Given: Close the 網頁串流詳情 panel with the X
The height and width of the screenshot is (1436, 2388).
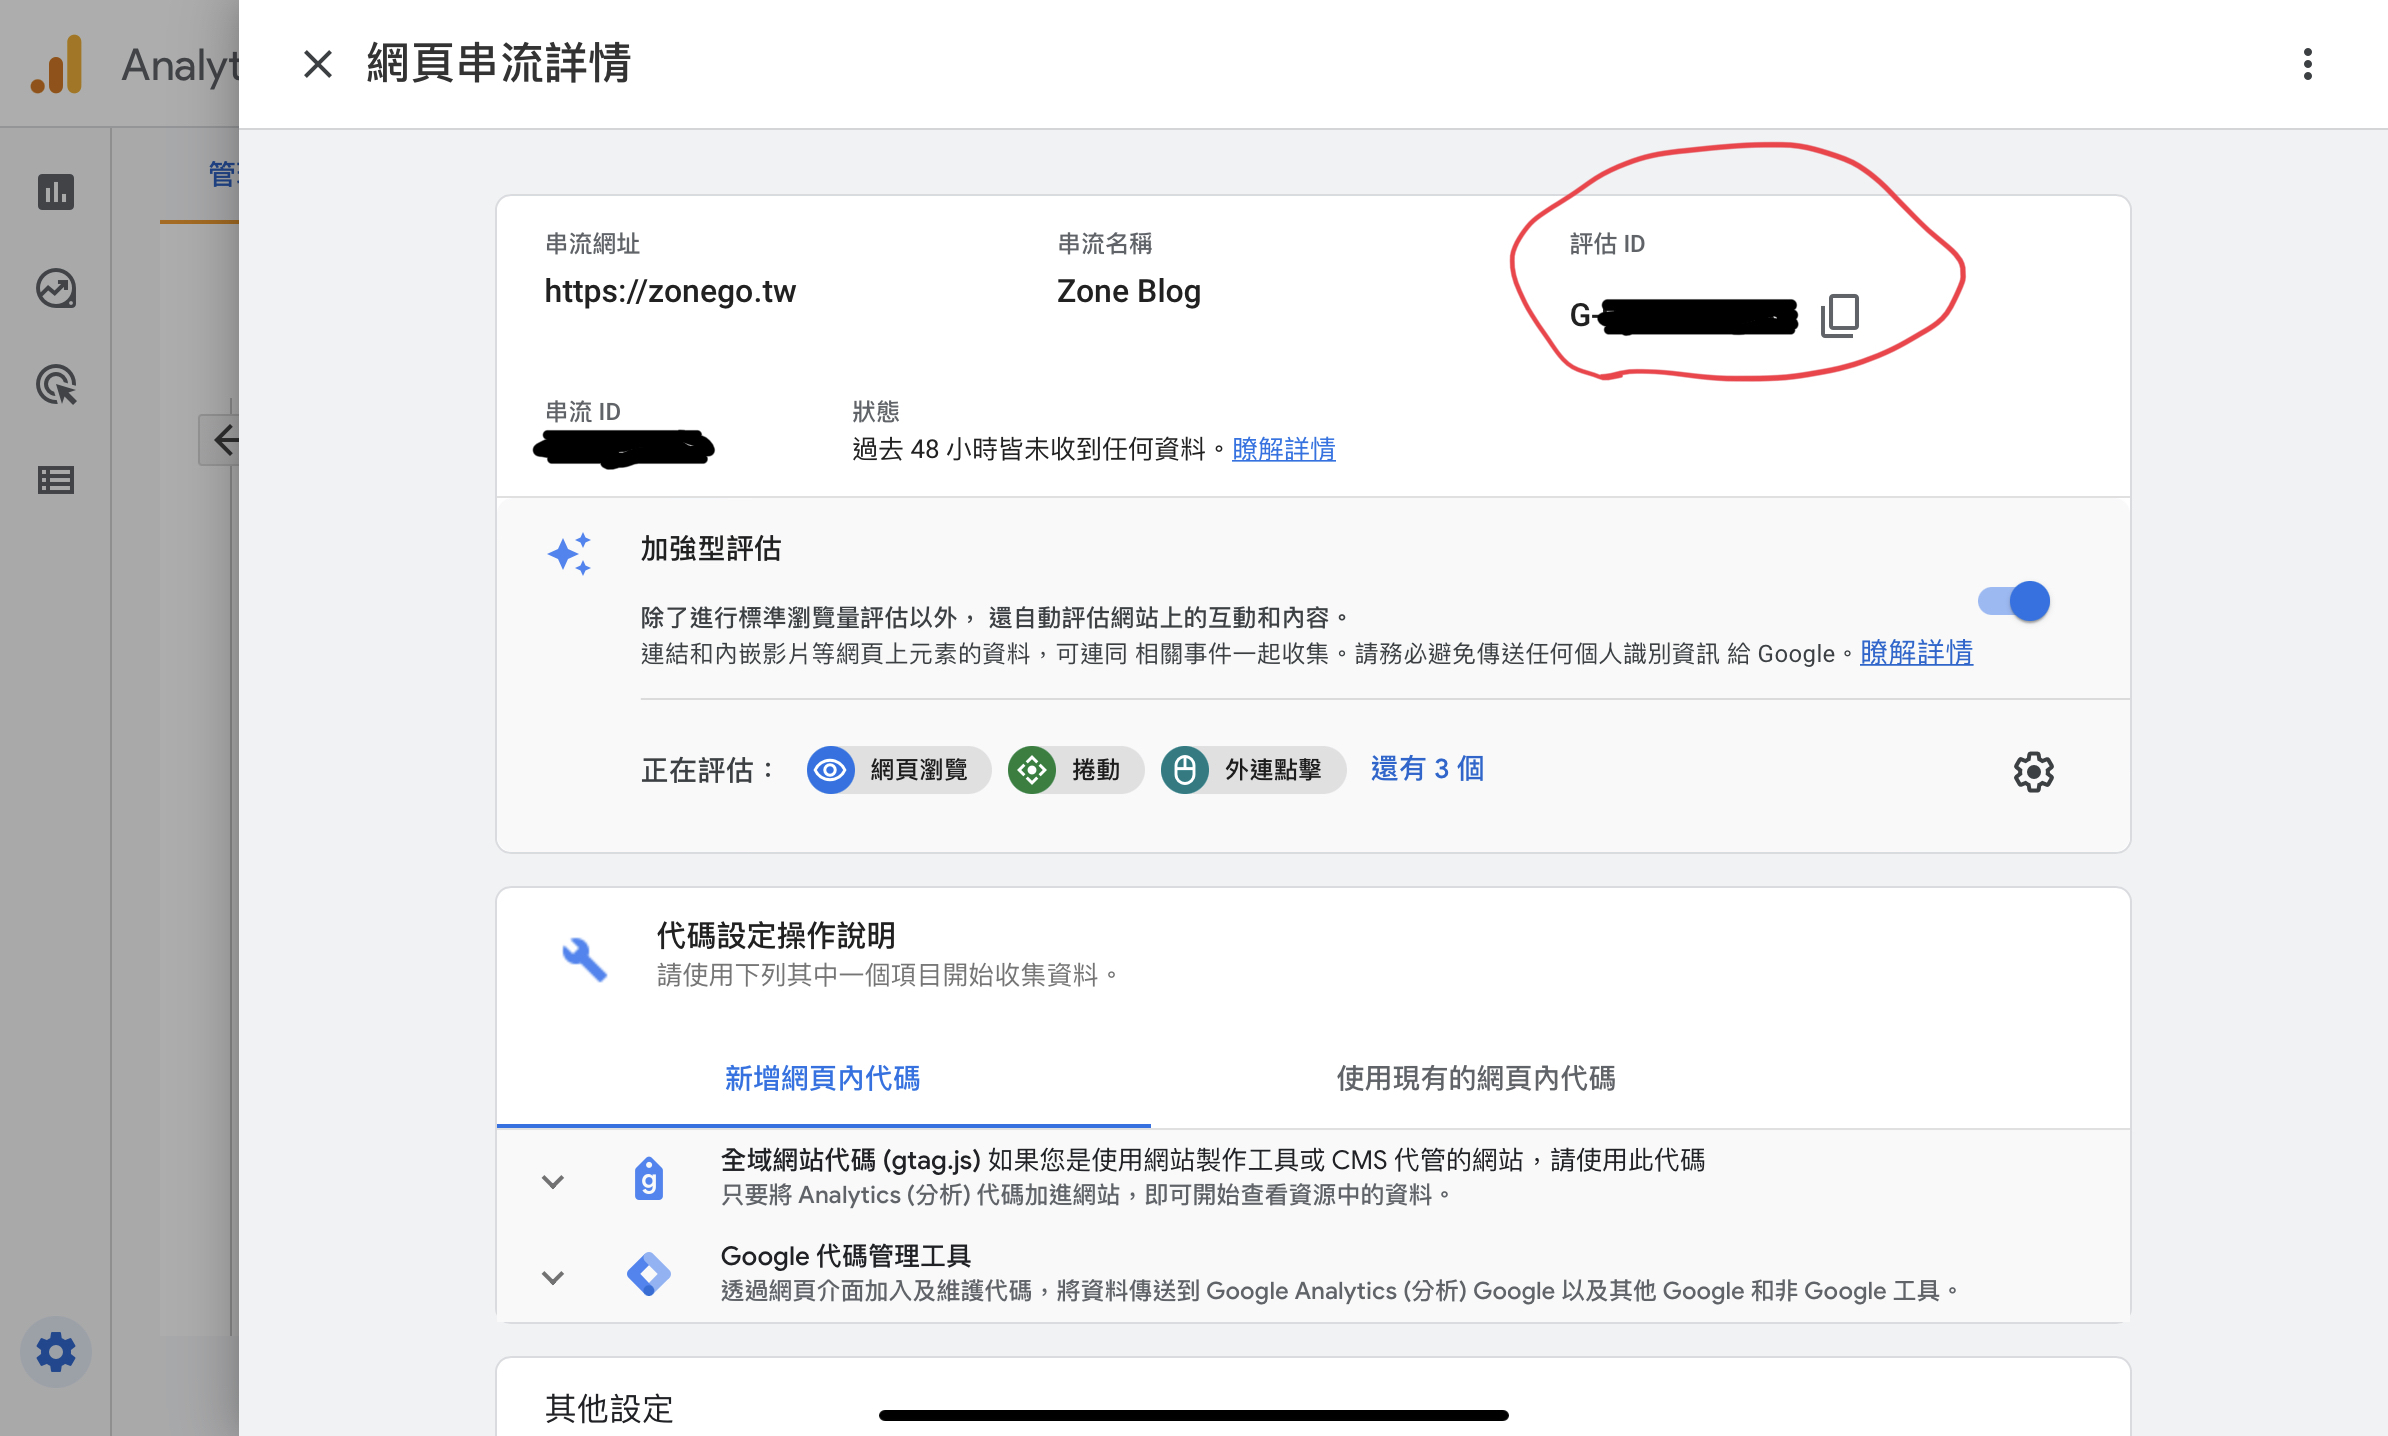Looking at the screenshot, I should pyautogui.click(x=318, y=65).
